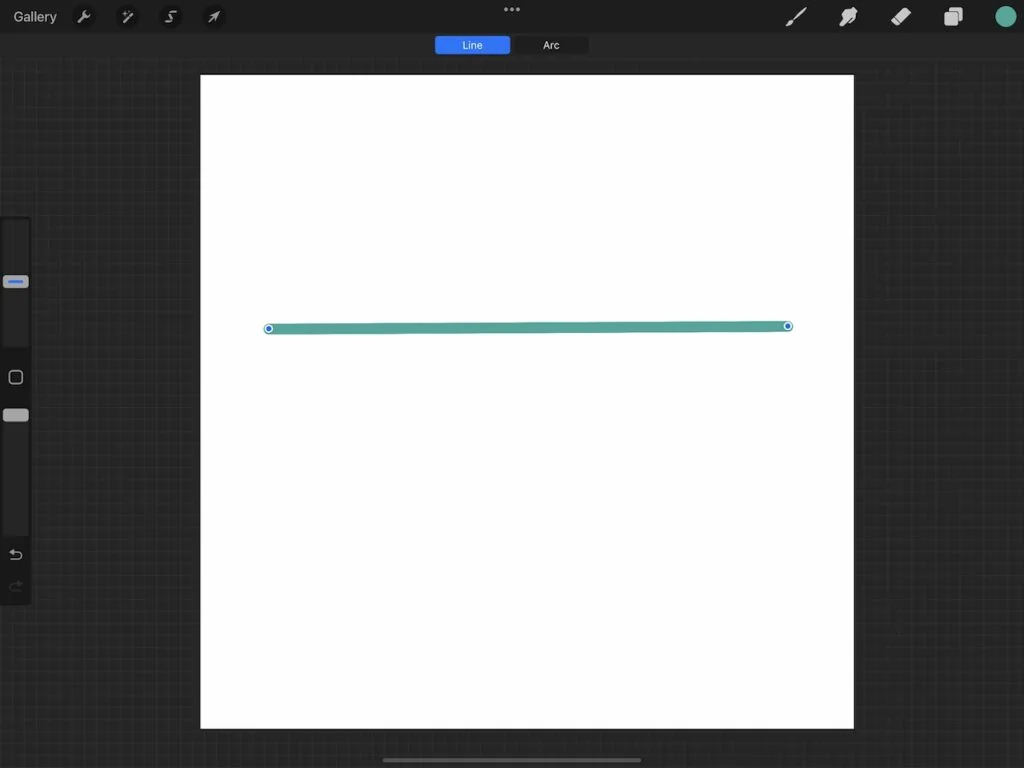Screen dimensions: 1024x768
Task: Switch shape to Line
Action: click(472, 45)
